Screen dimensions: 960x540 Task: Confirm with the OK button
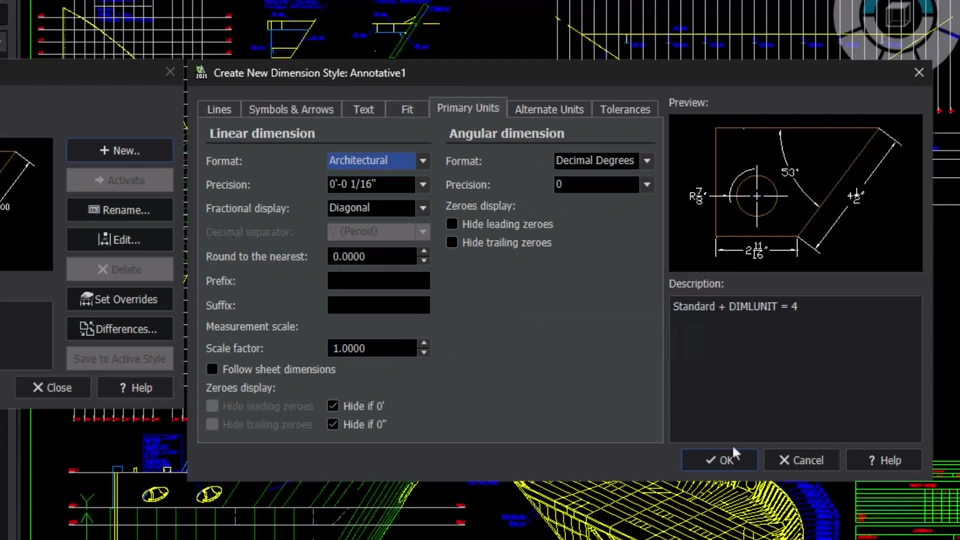718,460
